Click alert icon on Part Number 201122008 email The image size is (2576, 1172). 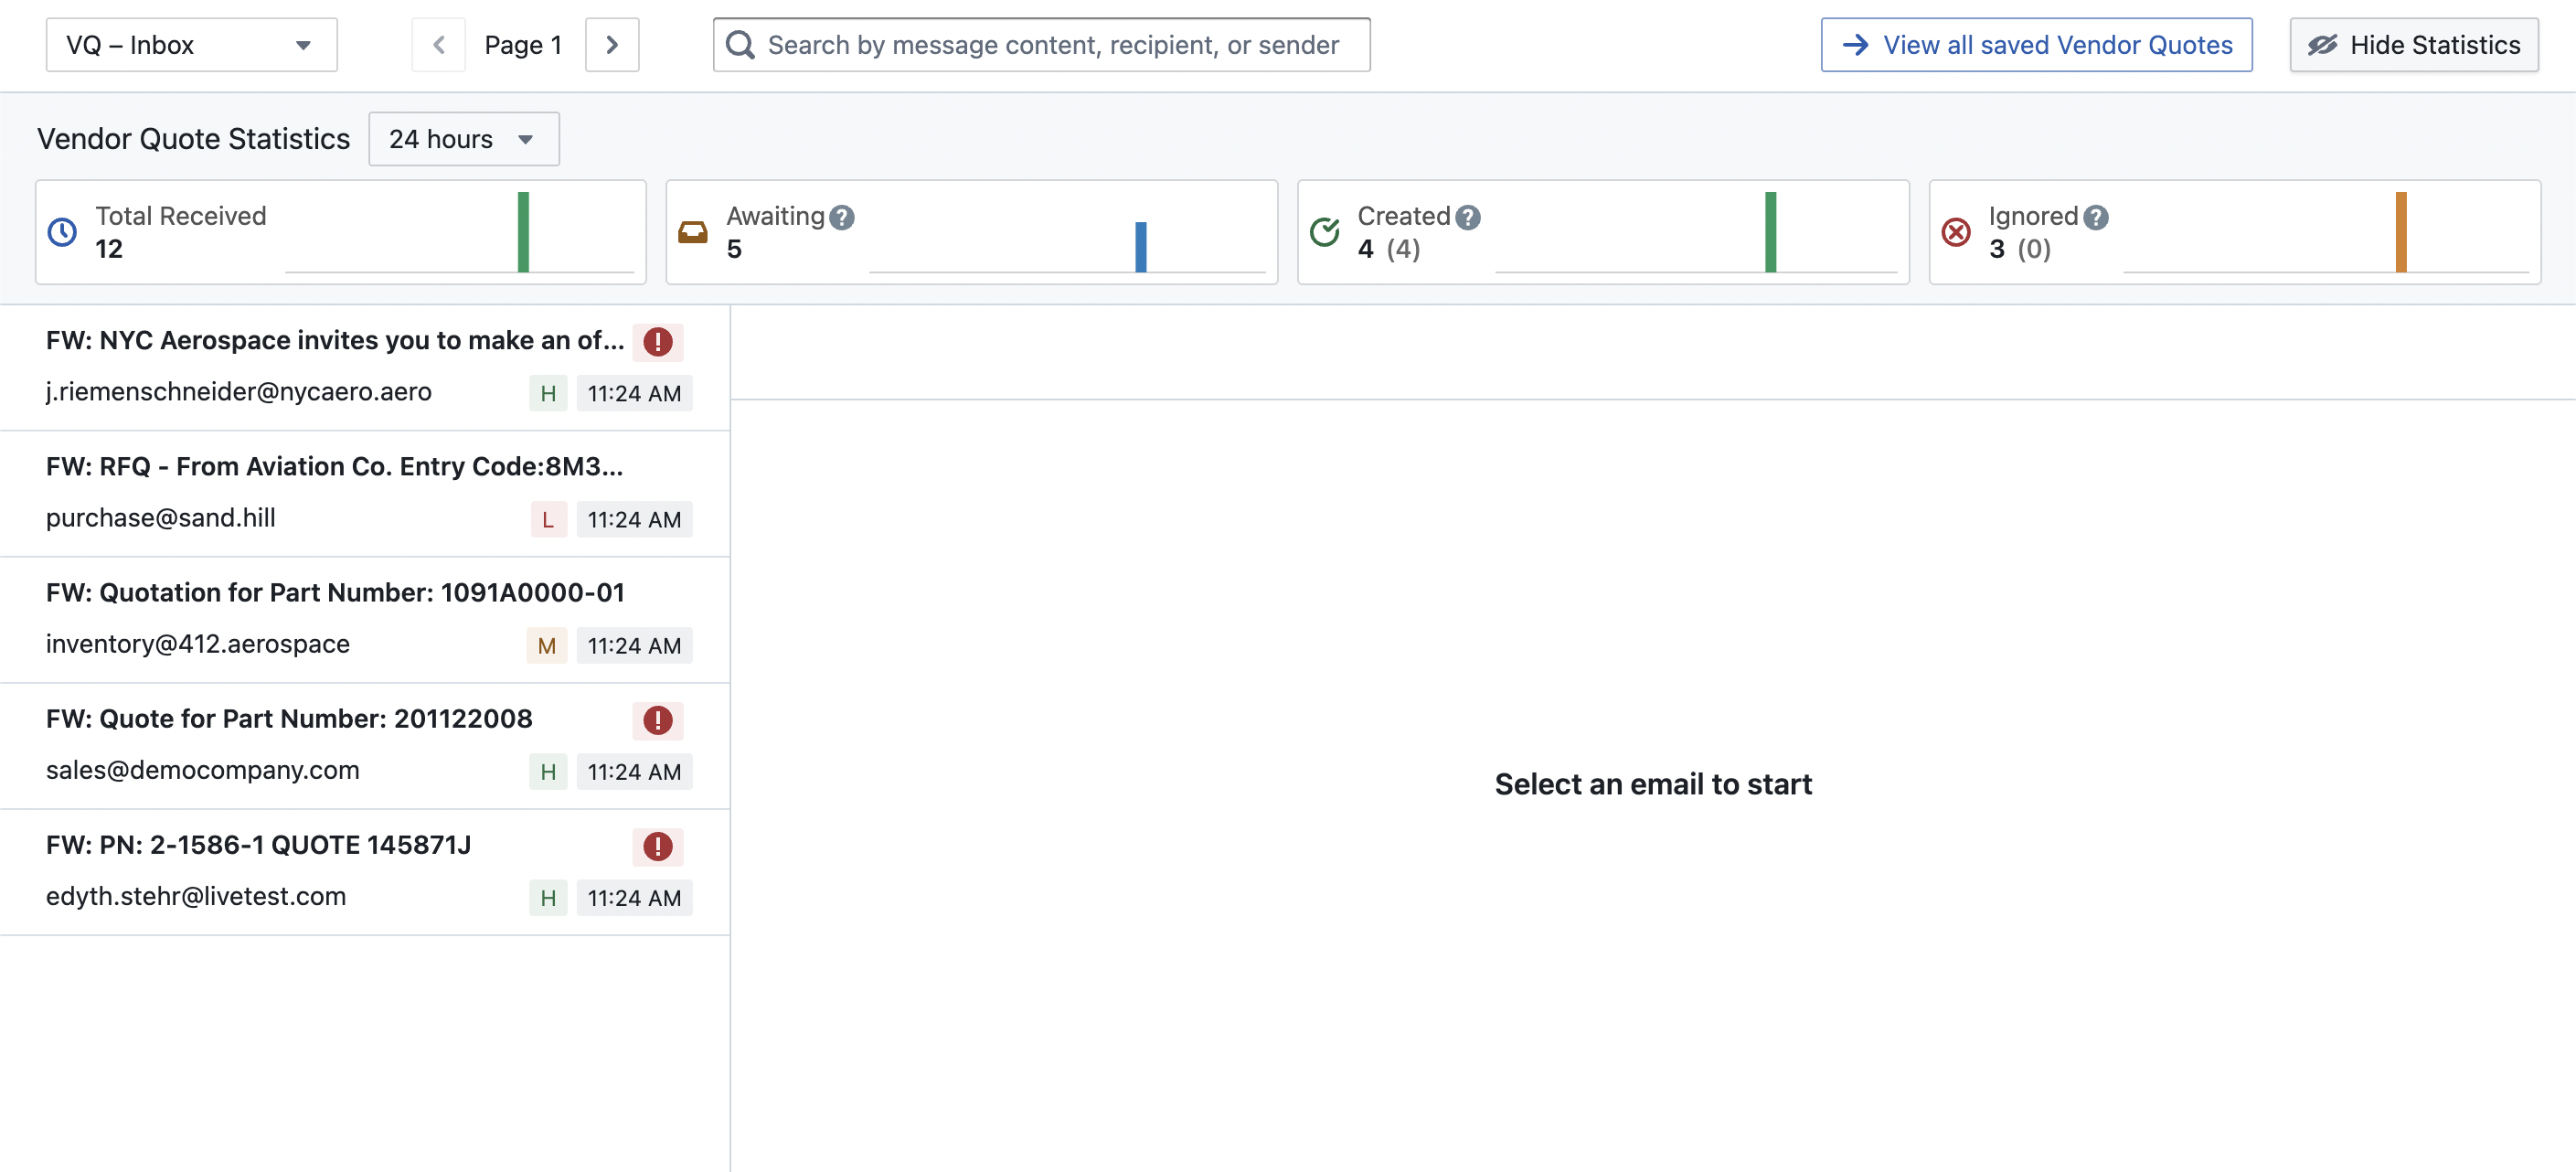pos(657,720)
